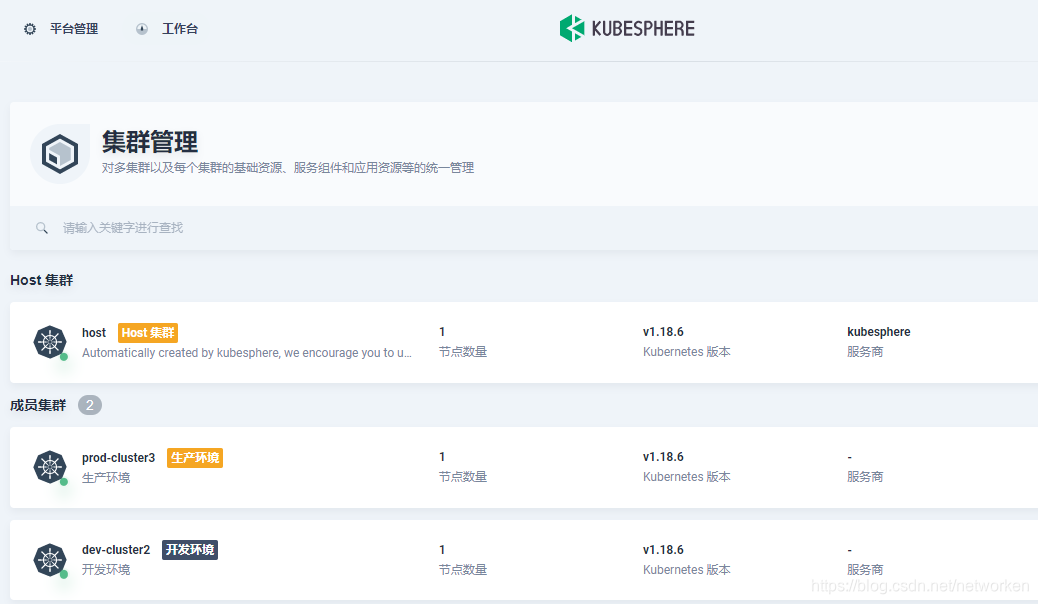Open the dev-cluster2 cluster link
This screenshot has width=1038, height=604.
pyautogui.click(x=116, y=550)
